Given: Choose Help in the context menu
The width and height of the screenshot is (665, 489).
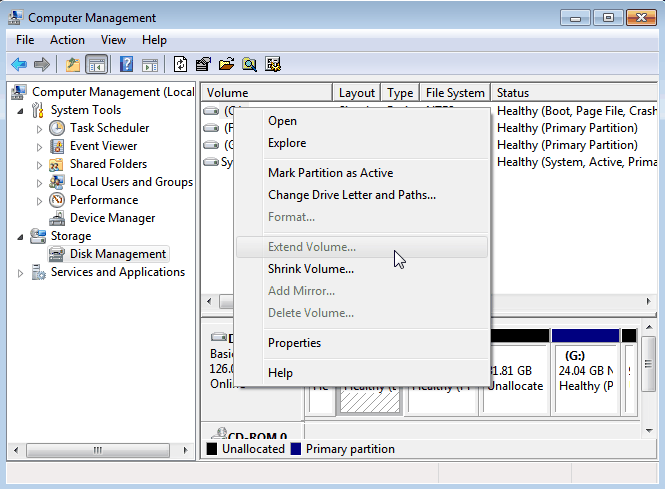Looking at the screenshot, I should pyautogui.click(x=362, y=373).
